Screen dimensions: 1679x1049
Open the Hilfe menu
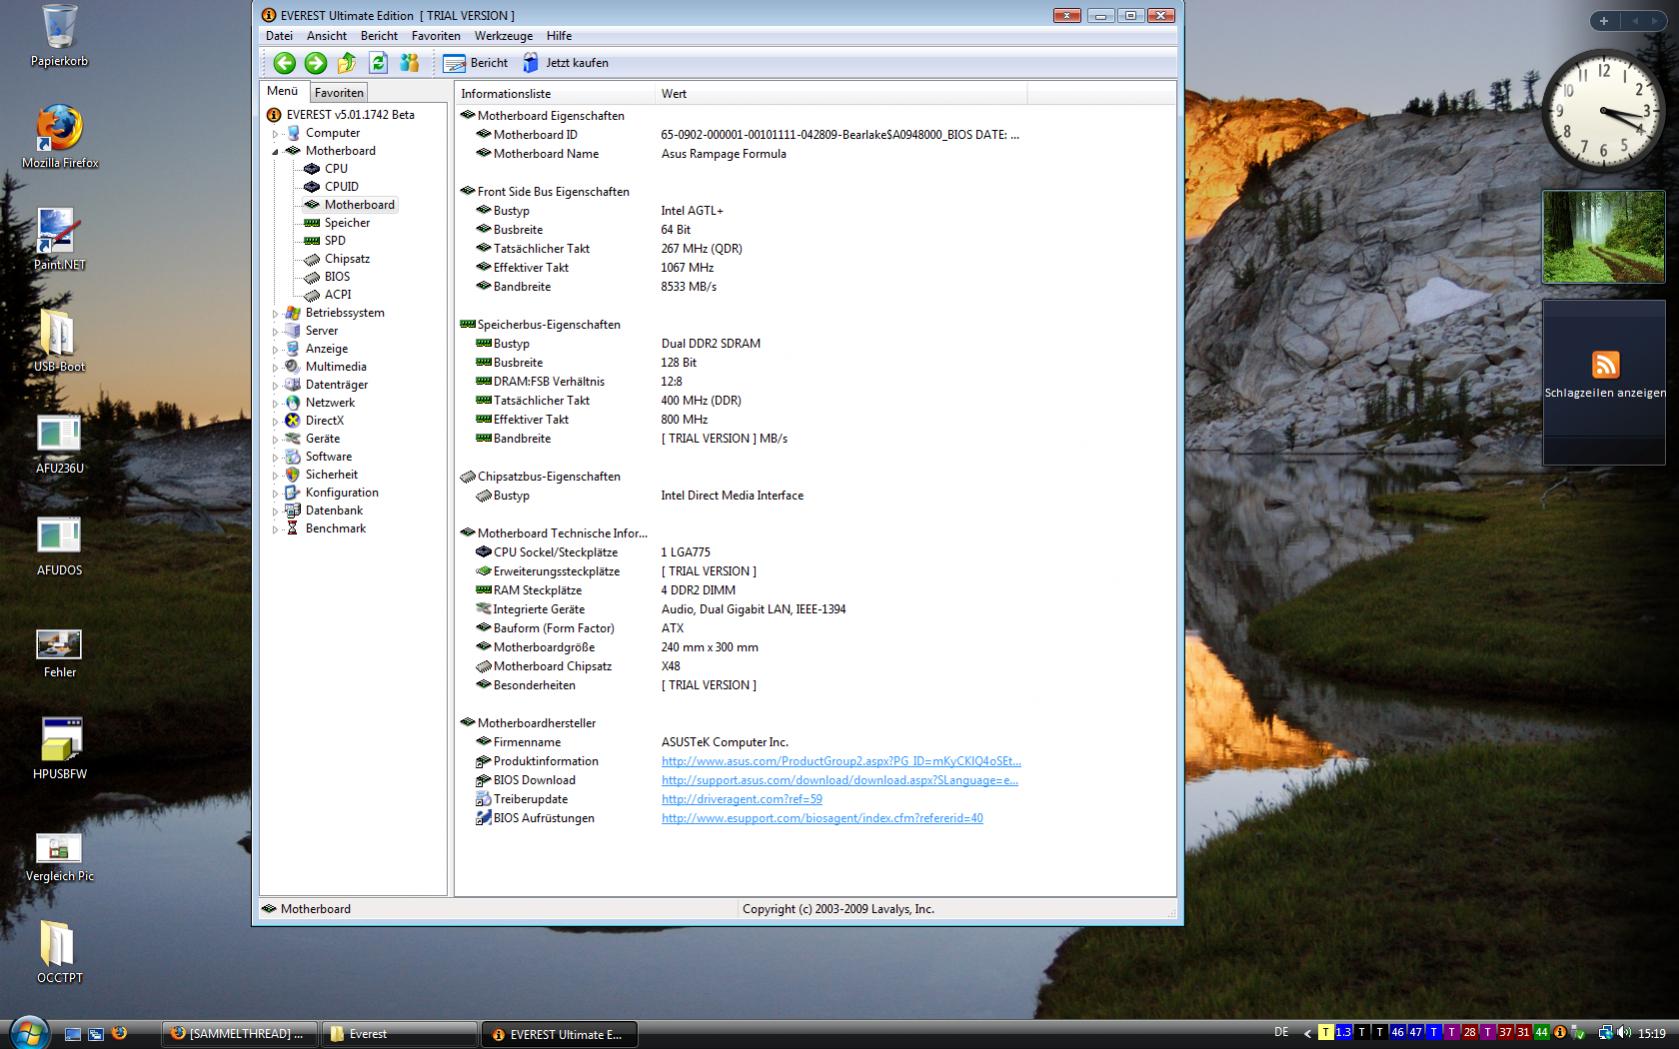tap(559, 36)
